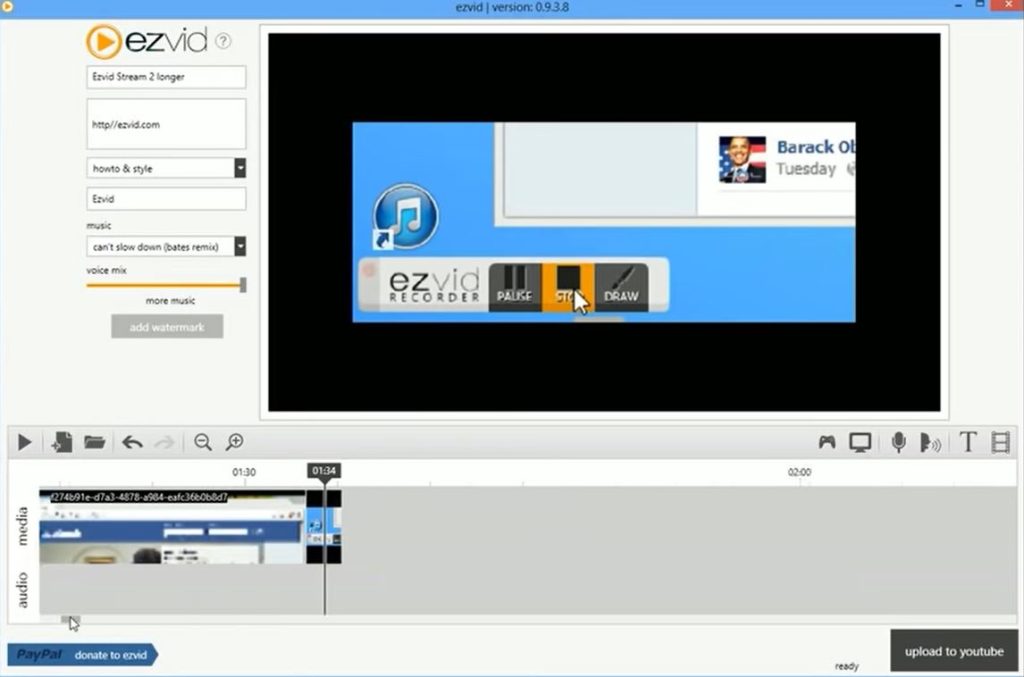Add pictures or video with filmstrip icon

[1000, 442]
